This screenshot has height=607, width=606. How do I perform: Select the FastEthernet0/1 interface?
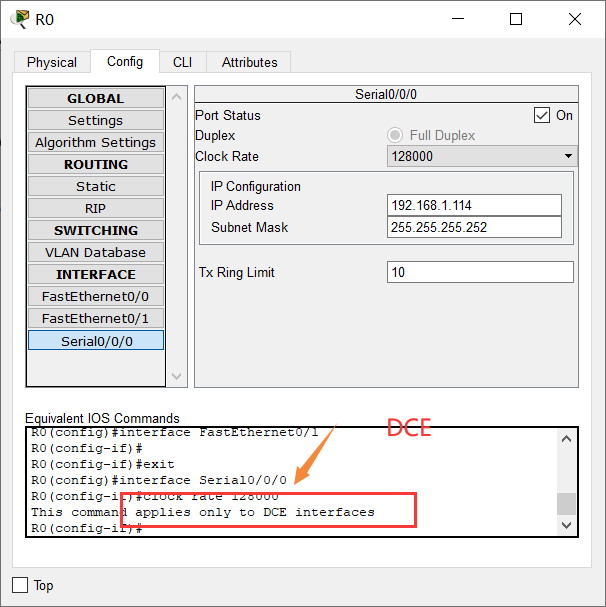96,319
